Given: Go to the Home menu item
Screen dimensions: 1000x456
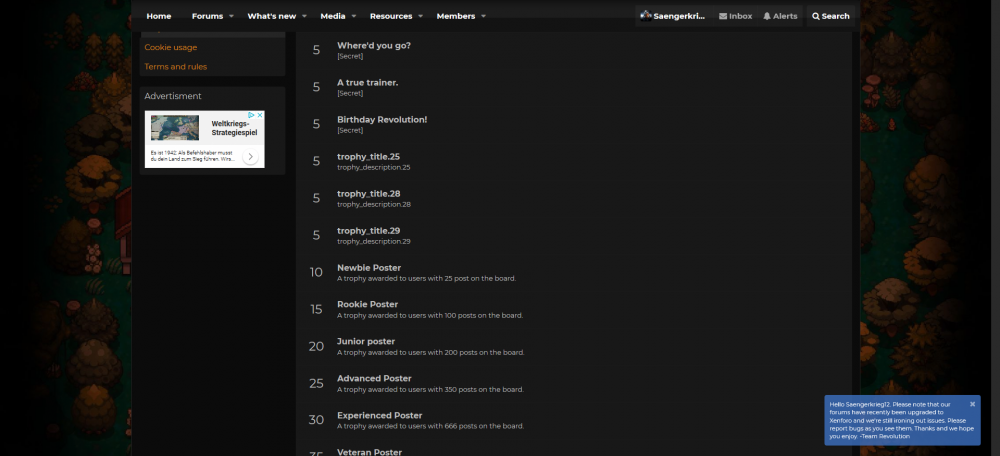Looking at the screenshot, I should (x=159, y=16).
